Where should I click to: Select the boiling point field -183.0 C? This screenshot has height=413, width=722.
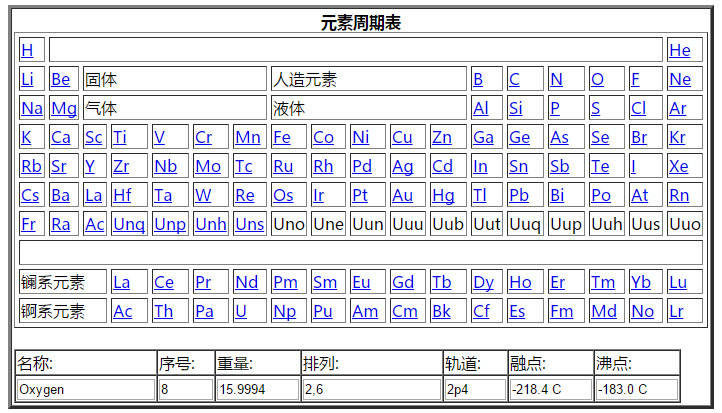point(637,390)
